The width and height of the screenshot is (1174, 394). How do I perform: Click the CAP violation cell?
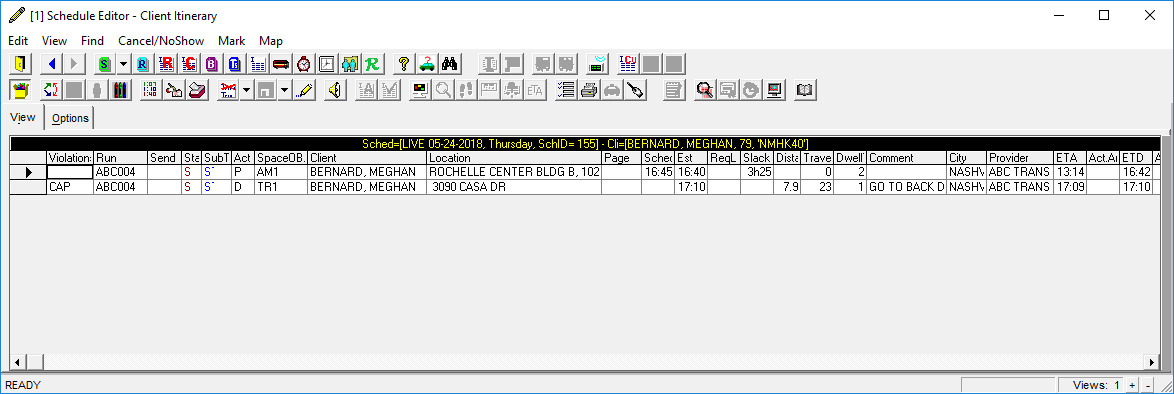(x=70, y=187)
